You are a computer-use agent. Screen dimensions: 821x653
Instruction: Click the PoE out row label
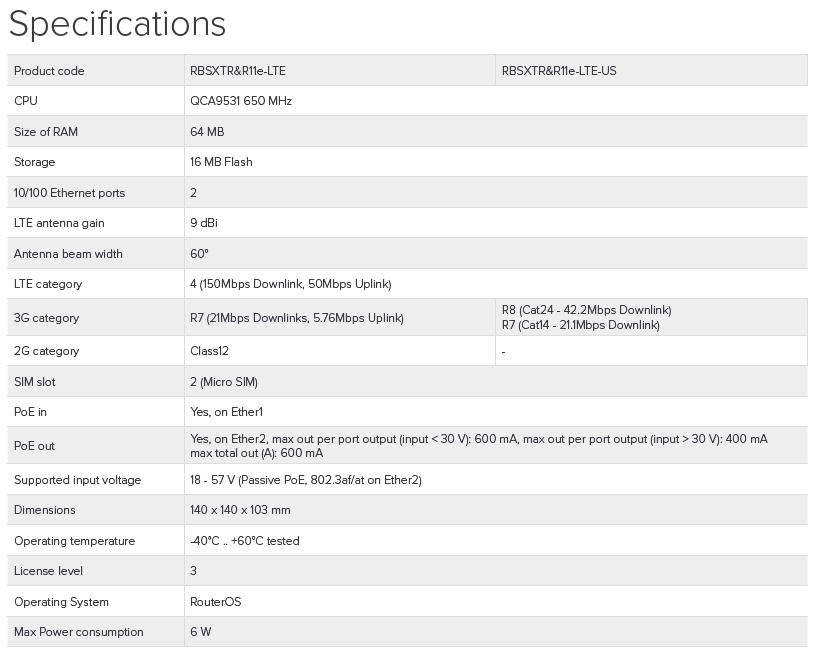tap(34, 446)
